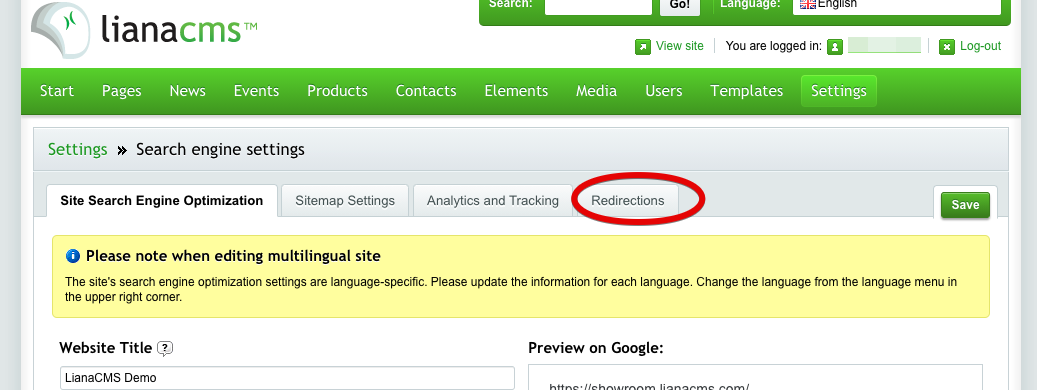1037x390 pixels.
Task: Open the Events section
Action: [256, 91]
